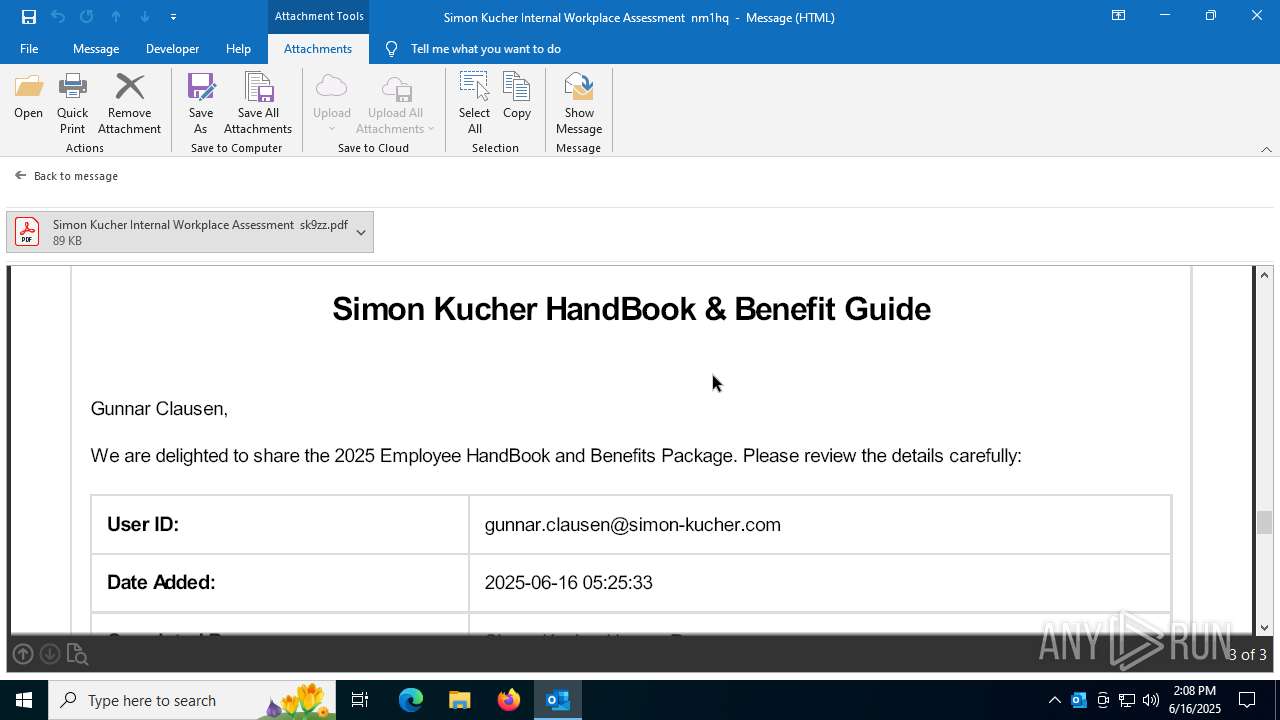
Task: Click the volume icon in system tray
Action: coord(1151,700)
